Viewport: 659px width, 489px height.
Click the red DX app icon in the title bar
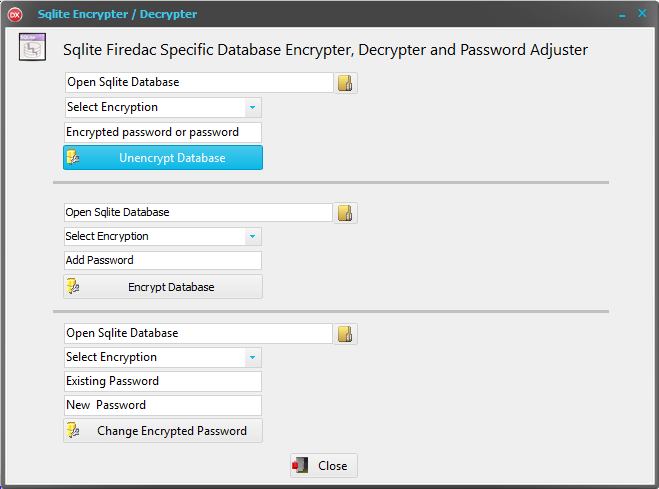coord(15,15)
